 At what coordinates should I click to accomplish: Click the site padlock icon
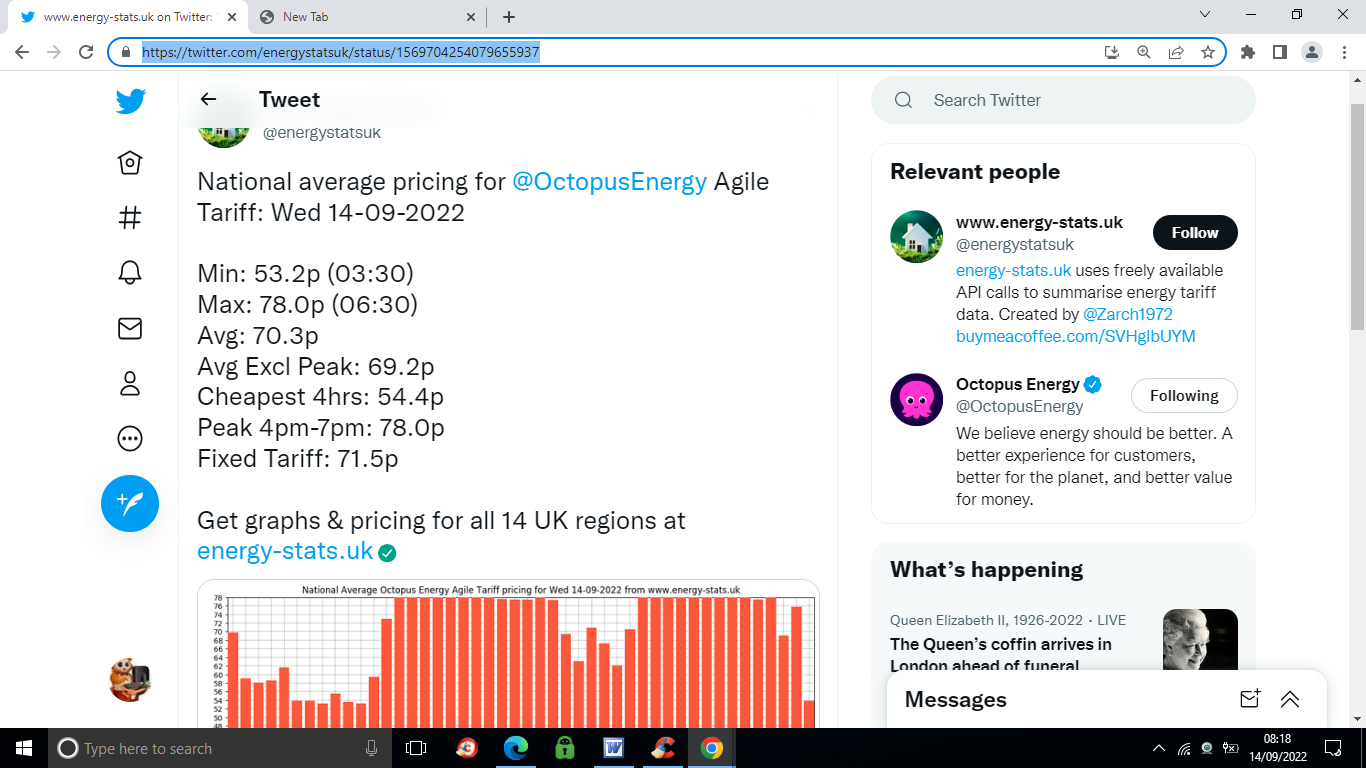(x=126, y=52)
